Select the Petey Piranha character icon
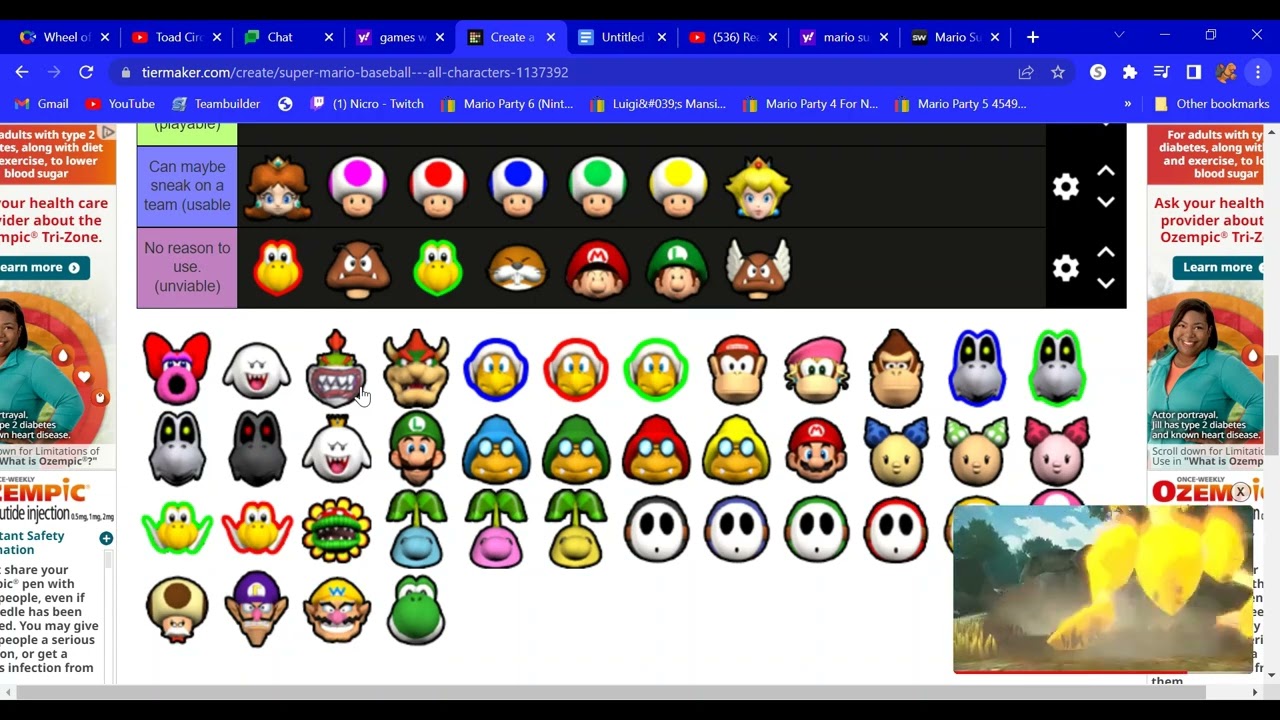The image size is (1280, 720). 337,528
